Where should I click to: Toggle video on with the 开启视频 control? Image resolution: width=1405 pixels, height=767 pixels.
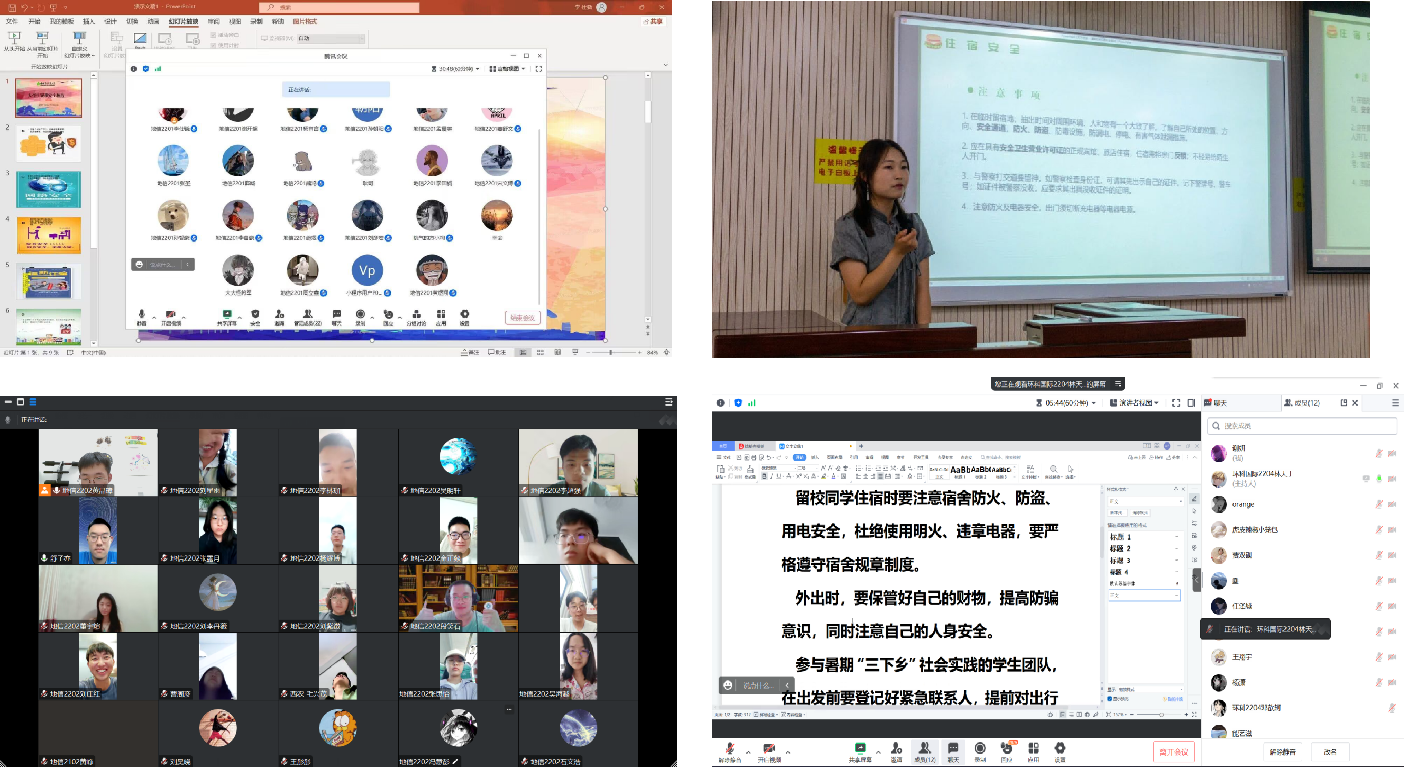click(x=770, y=750)
